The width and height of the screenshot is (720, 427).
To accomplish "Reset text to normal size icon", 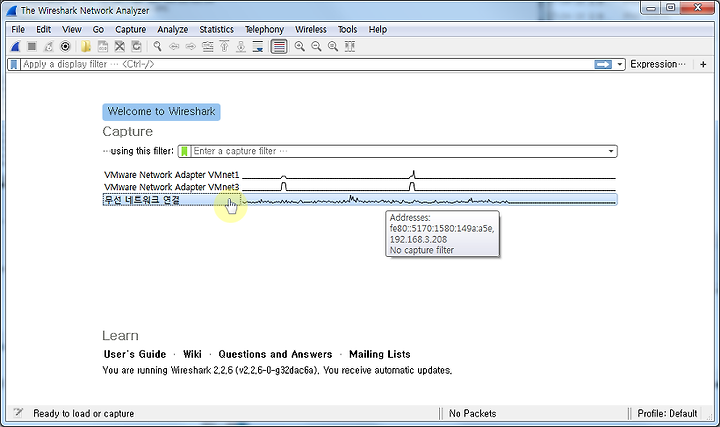I will (x=333, y=46).
